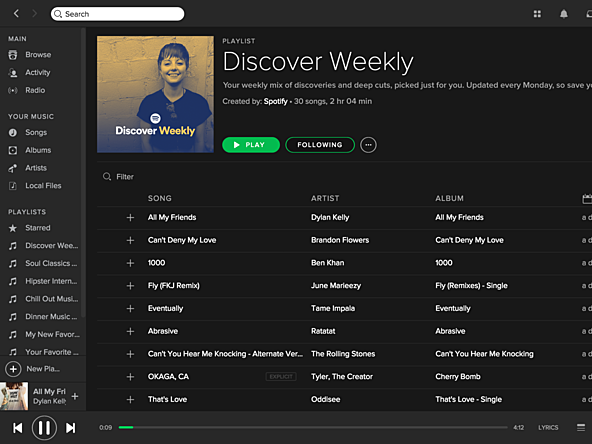Add Abrasive with its plus icon

[x=130, y=331]
